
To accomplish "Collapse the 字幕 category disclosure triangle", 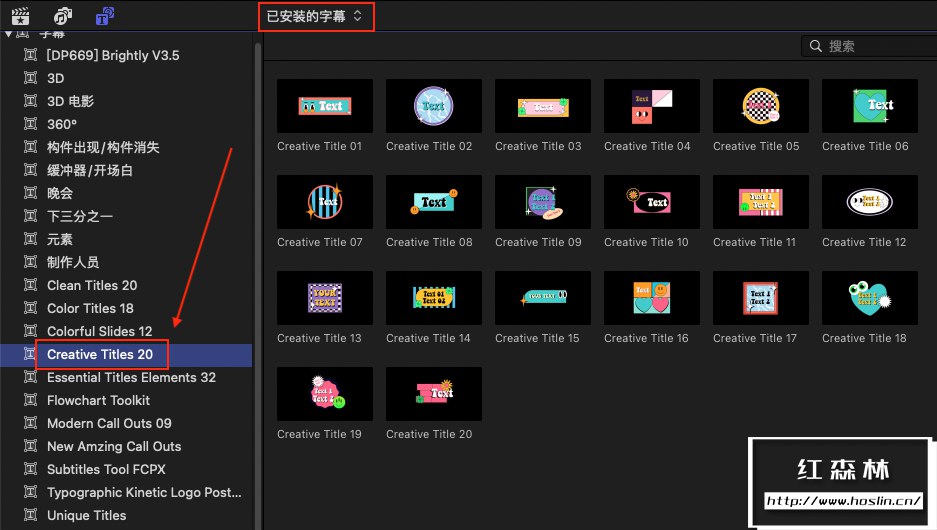I will (8, 34).
